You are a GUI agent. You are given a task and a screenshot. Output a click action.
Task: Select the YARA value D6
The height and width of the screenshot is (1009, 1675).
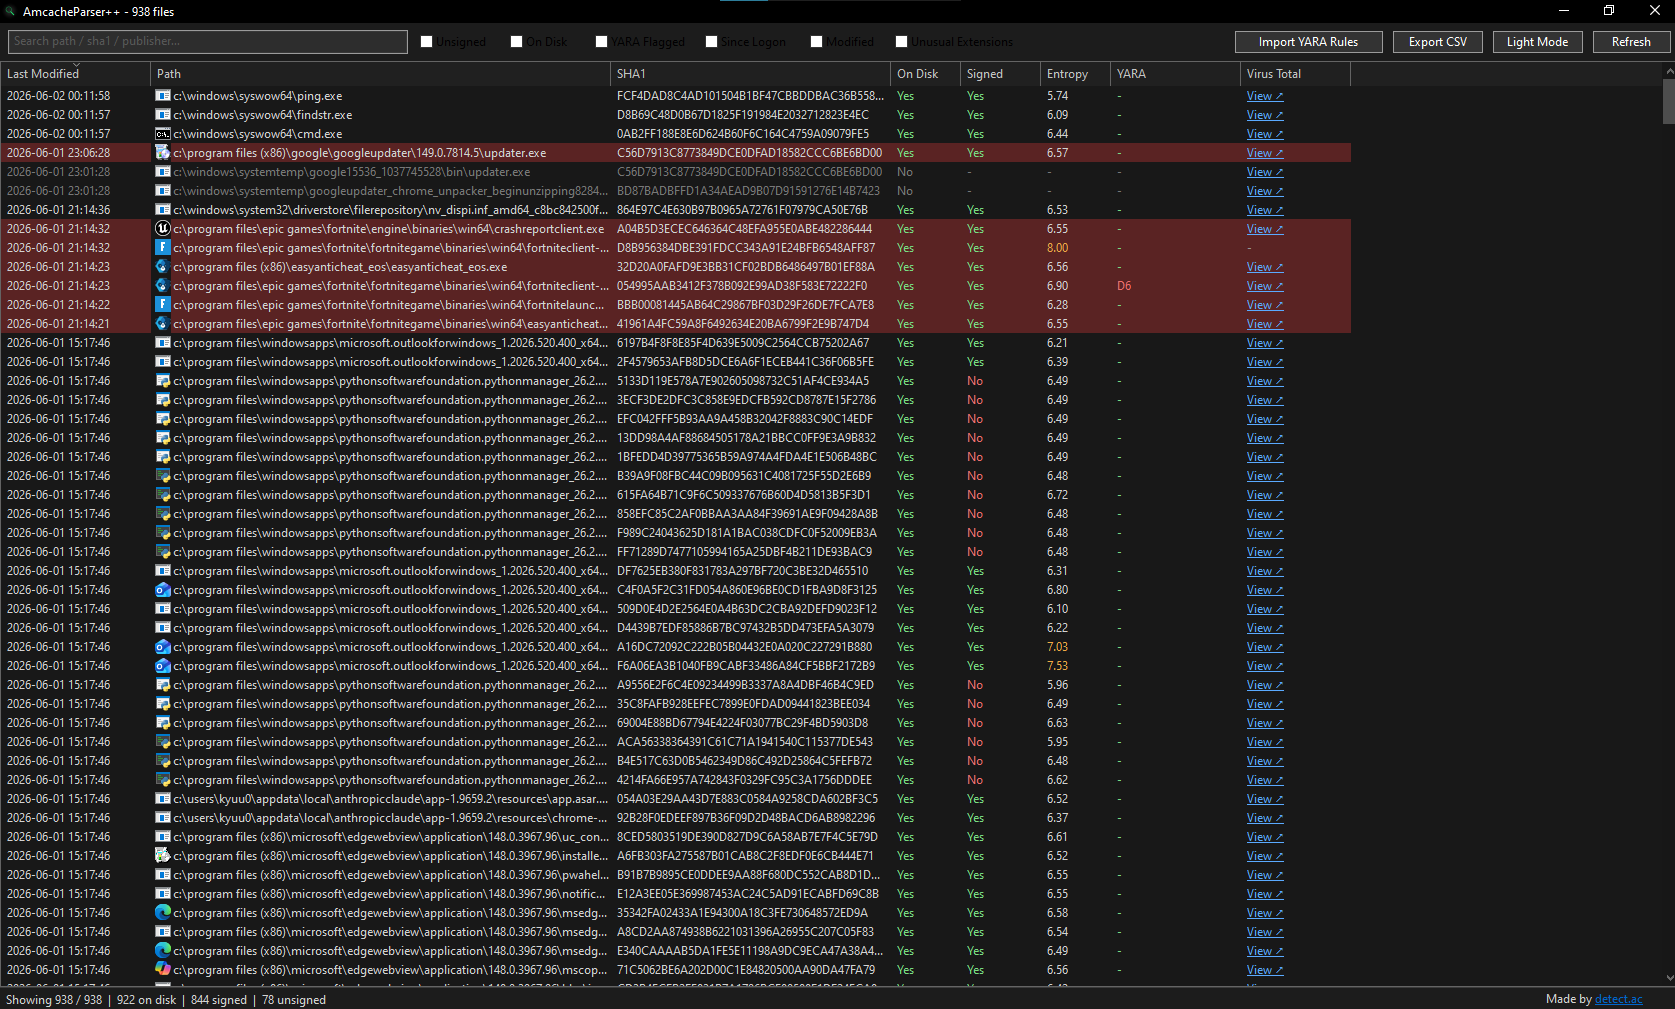click(1124, 286)
